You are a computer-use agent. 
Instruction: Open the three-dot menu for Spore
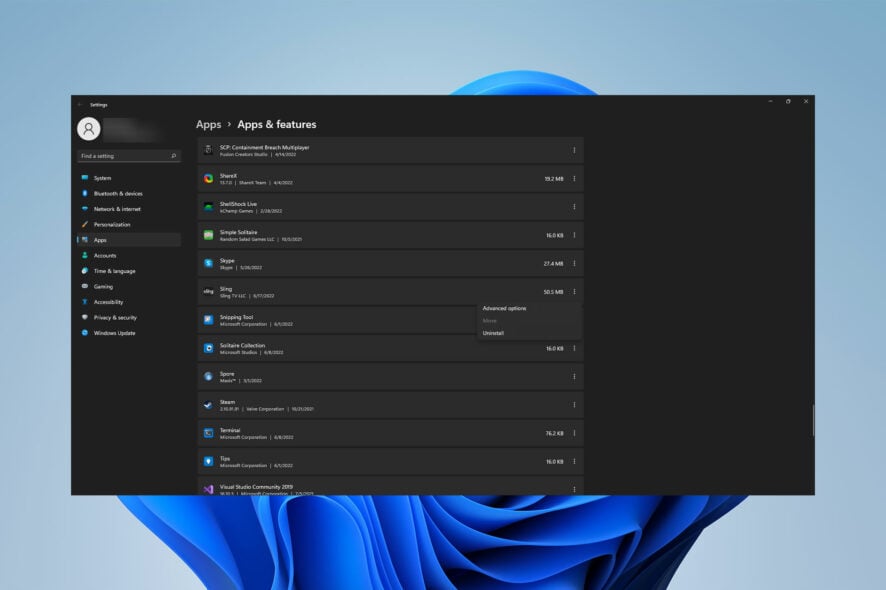coord(574,376)
